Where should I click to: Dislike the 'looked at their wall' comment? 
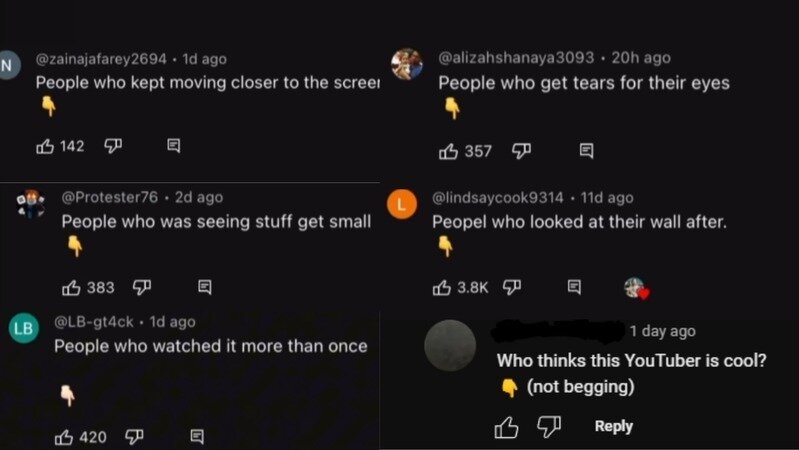point(510,288)
